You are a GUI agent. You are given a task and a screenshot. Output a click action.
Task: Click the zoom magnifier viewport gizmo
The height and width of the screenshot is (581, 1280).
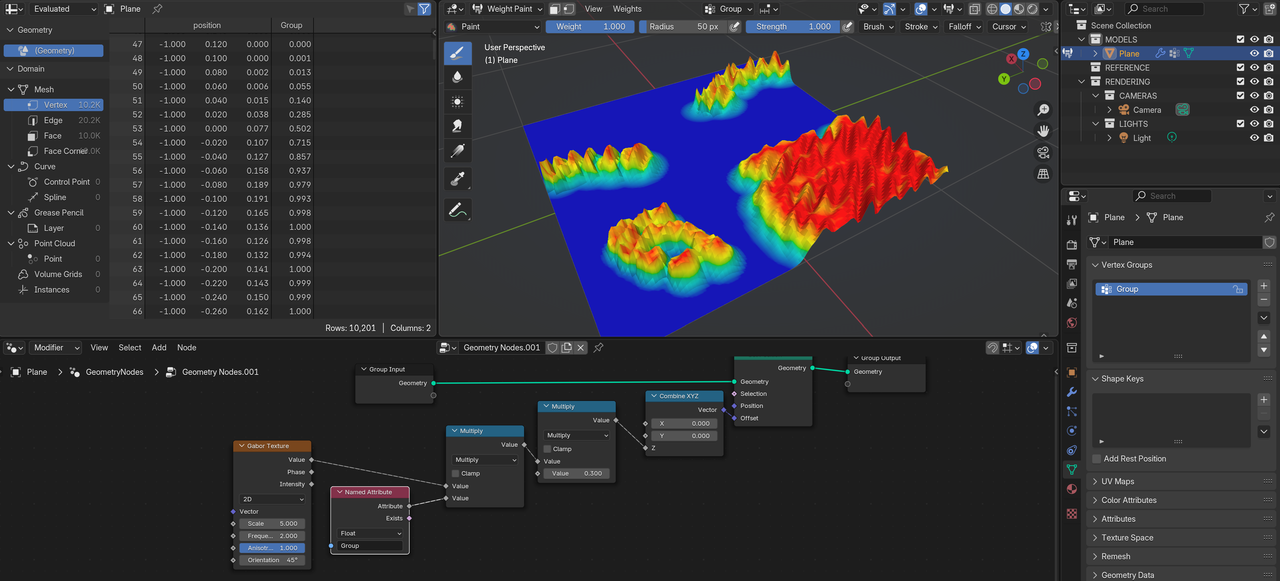point(1043,110)
